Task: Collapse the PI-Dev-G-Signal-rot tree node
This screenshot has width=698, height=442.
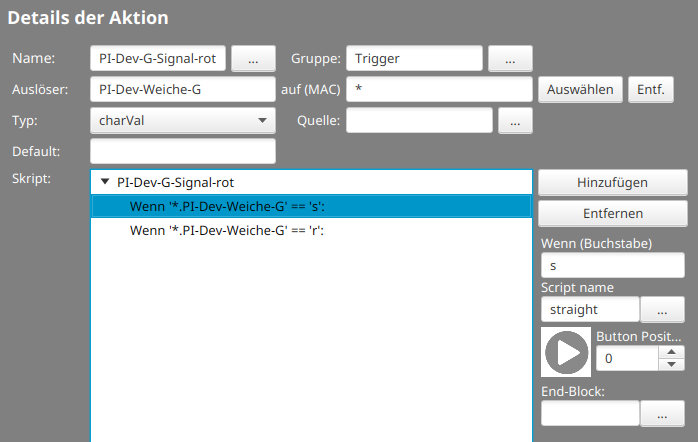Action: [x=105, y=183]
